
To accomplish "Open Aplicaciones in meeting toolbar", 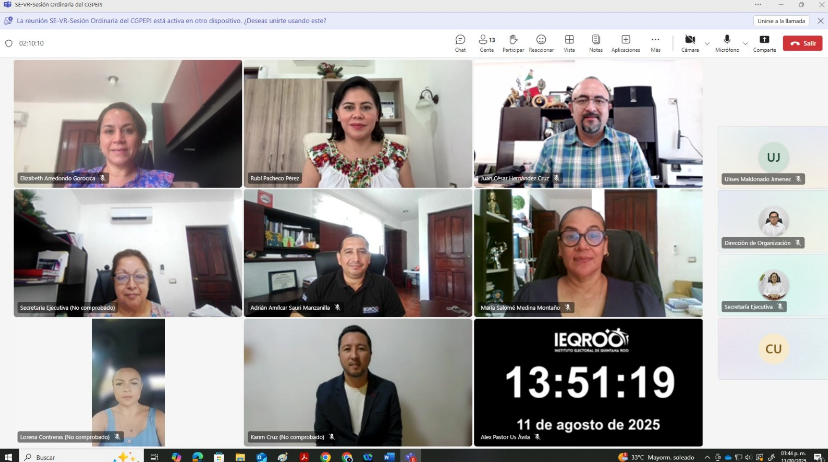I will click(626, 42).
